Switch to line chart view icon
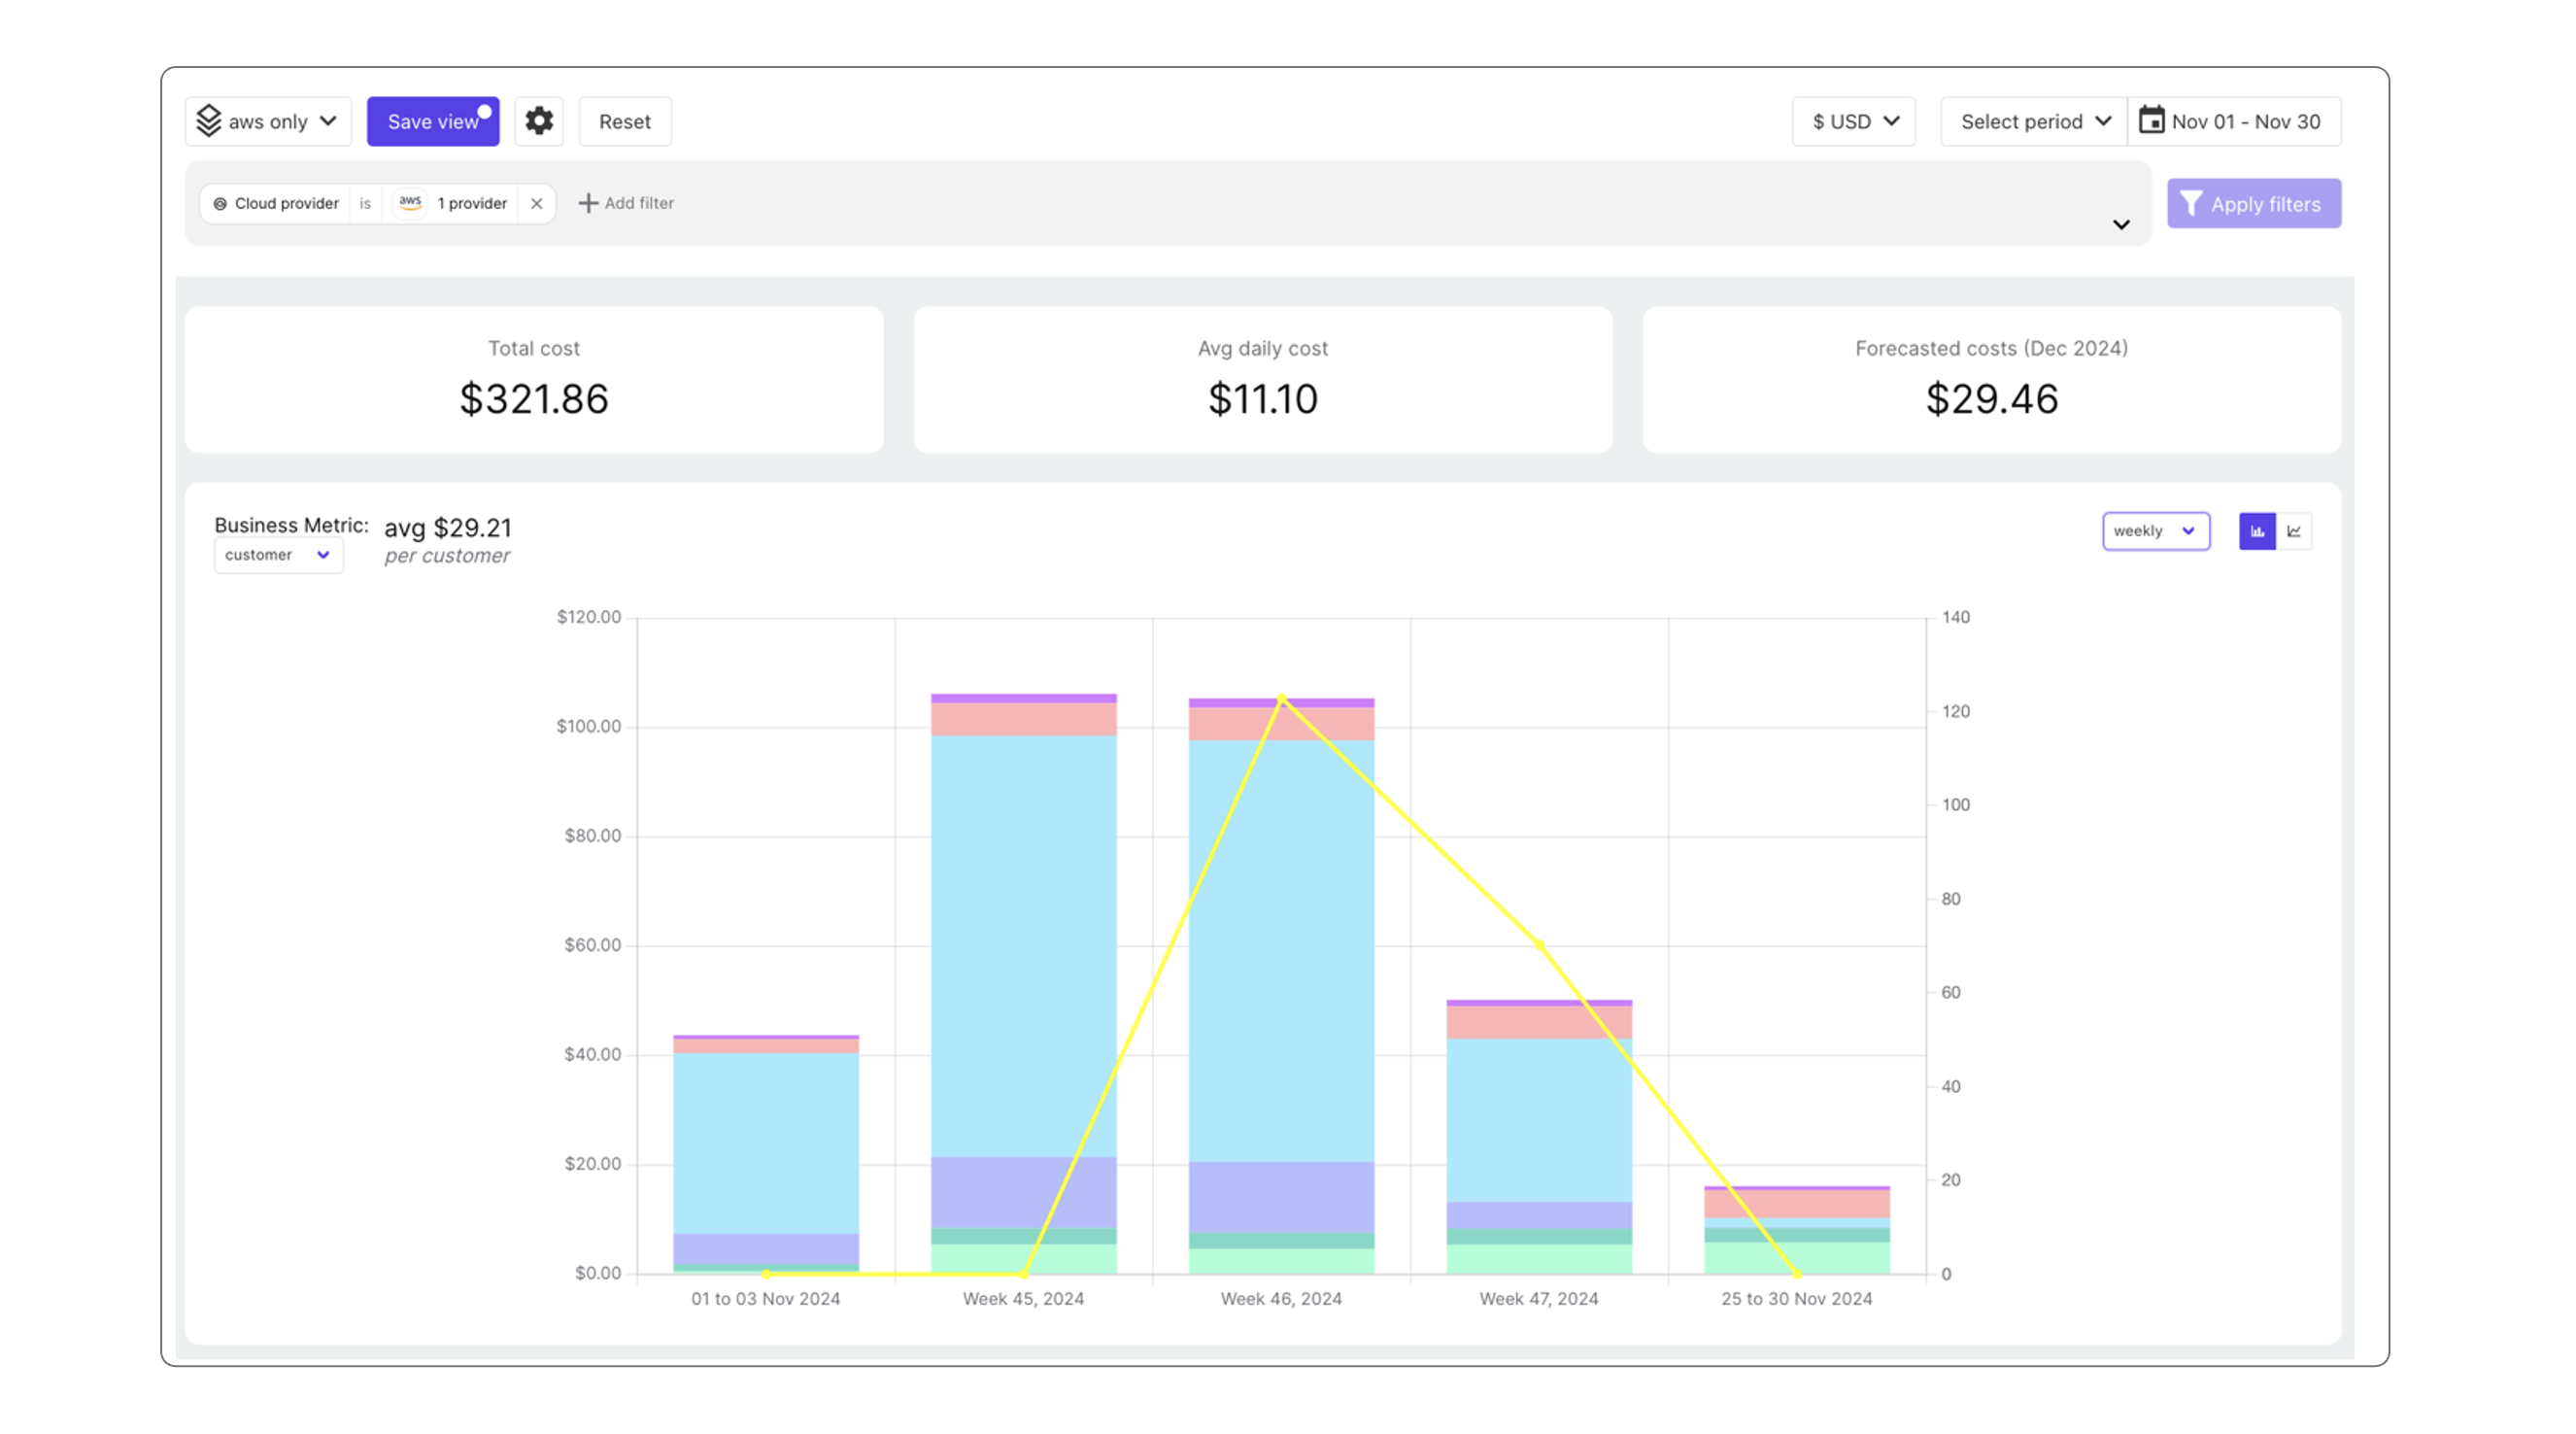The image size is (2576, 1434). click(2294, 531)
